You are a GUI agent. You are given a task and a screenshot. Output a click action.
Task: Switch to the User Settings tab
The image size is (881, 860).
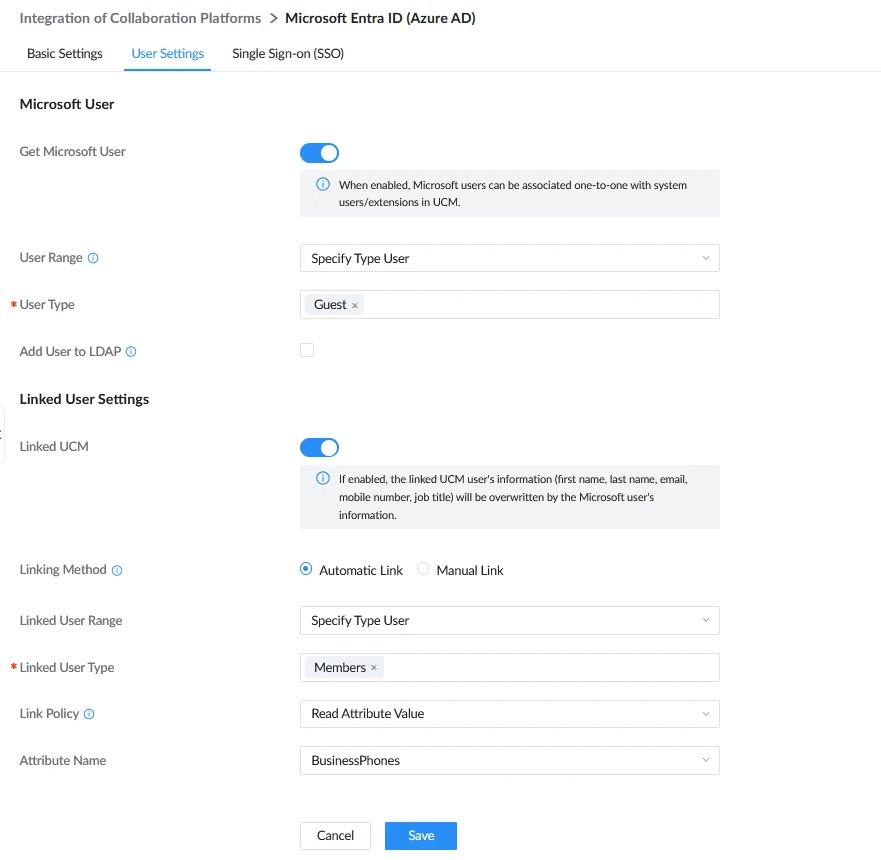(x=167, y=53)
